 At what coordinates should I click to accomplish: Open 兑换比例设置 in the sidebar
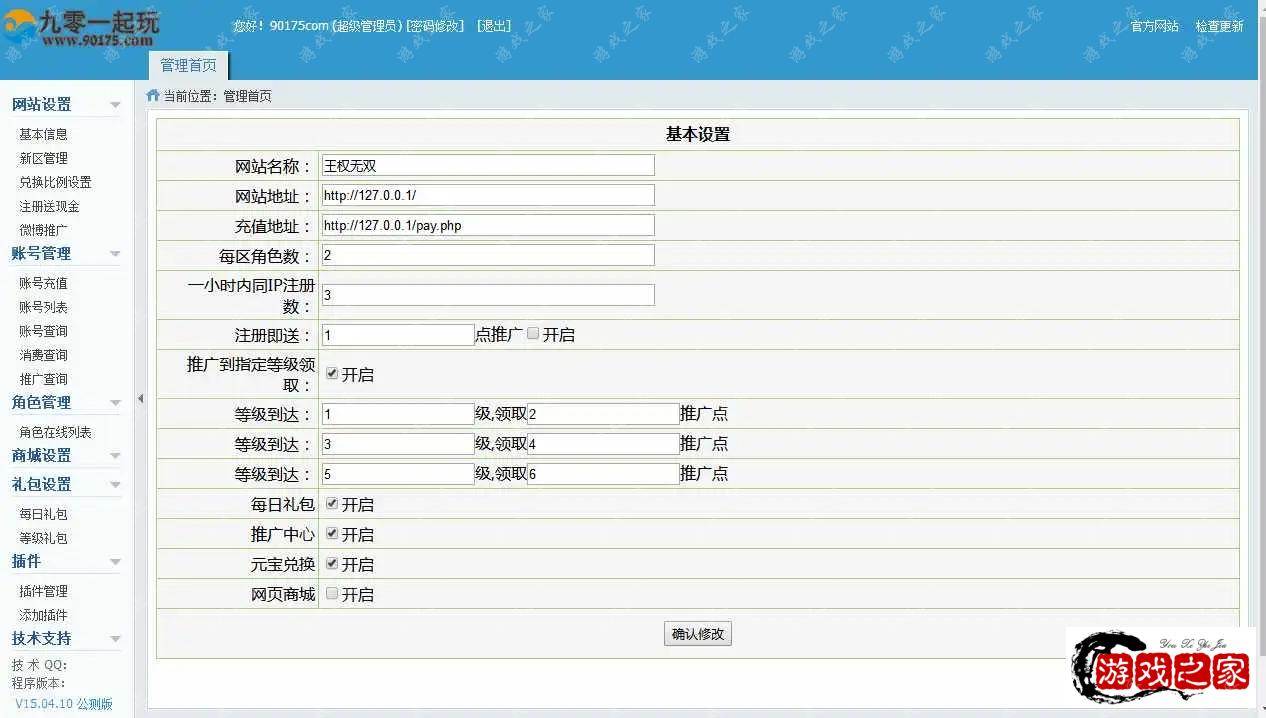[x=55, y=182]
